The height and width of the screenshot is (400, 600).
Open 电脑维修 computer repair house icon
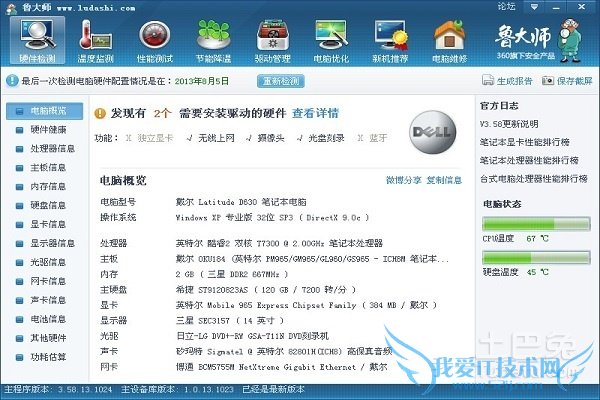point(450,40)
